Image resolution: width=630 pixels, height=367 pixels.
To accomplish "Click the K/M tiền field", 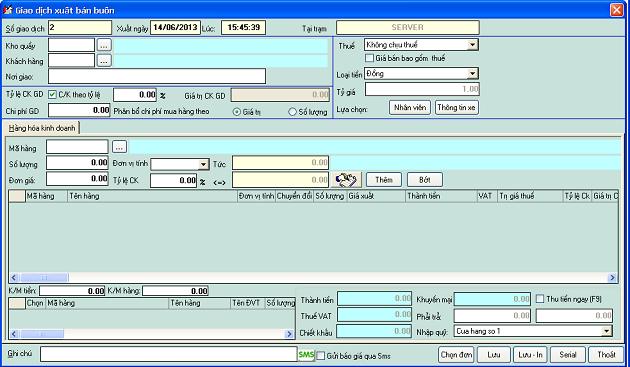I will pos(72,291).
